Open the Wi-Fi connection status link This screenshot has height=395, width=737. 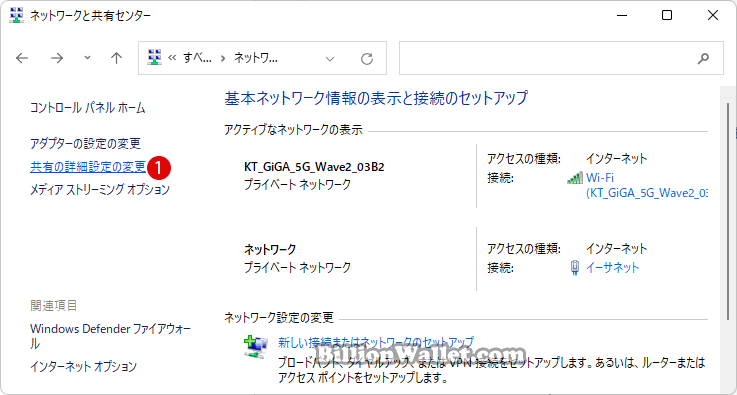[647, 185]
